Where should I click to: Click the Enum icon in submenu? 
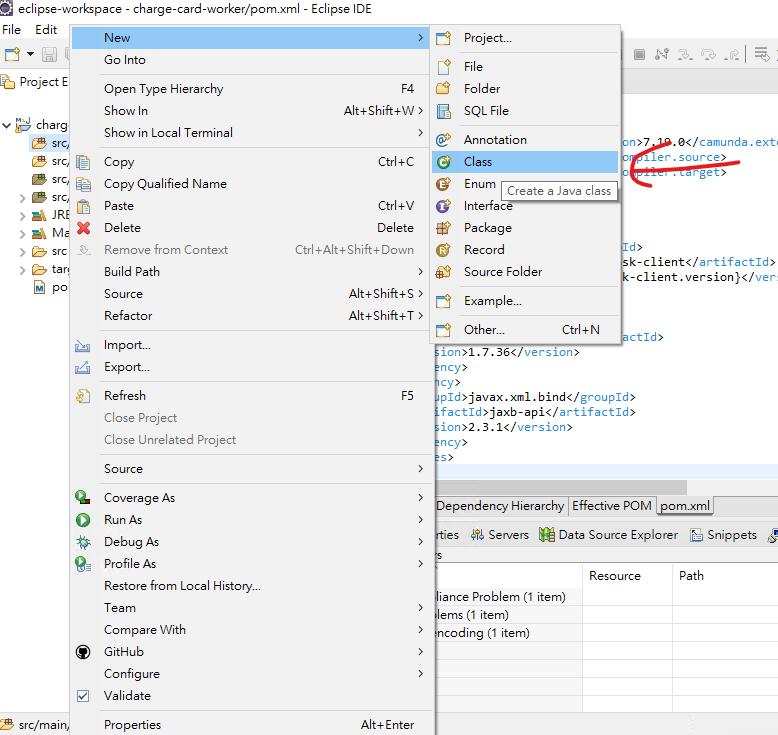coord(443,184)
